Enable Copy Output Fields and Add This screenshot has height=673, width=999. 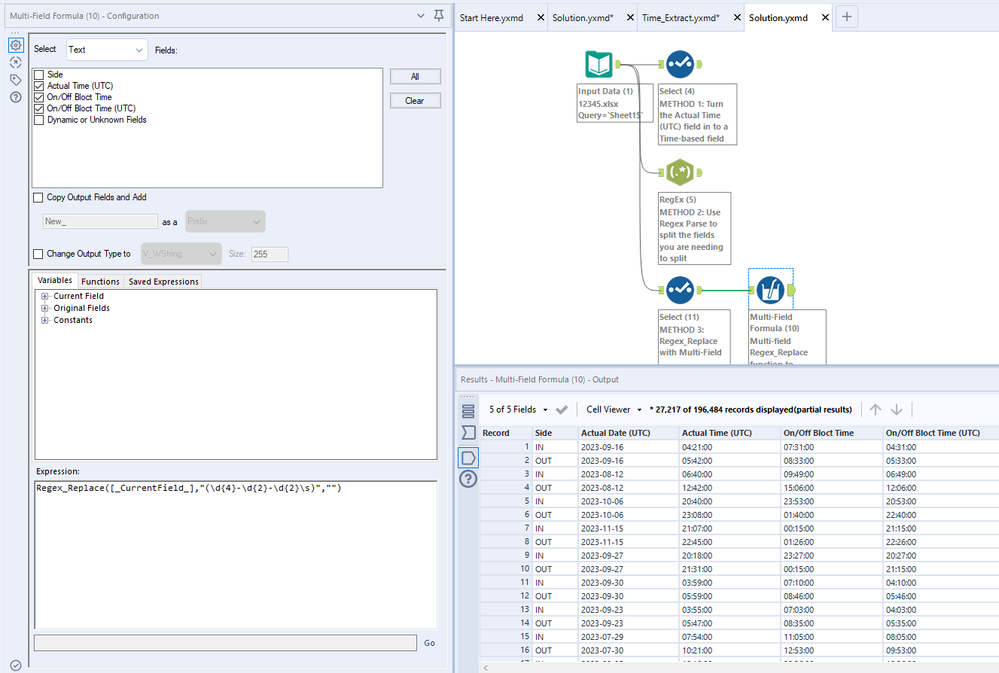(x=38, y=198)
